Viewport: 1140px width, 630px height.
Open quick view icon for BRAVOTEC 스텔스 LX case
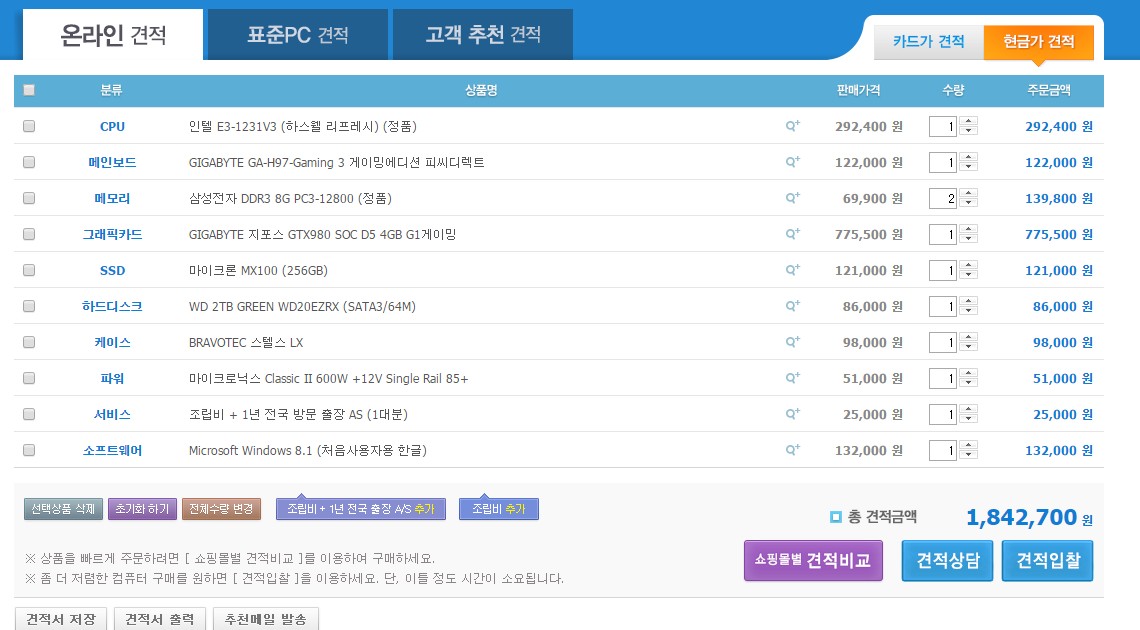[x=792, y=342]
